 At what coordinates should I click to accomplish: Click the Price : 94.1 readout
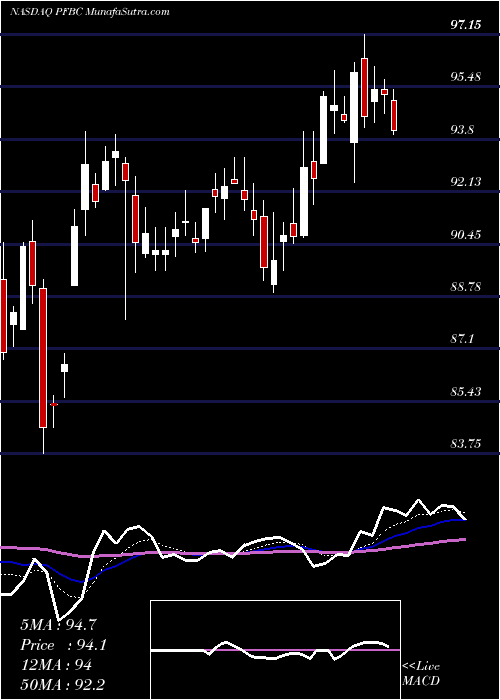click(x=64, y=645)
